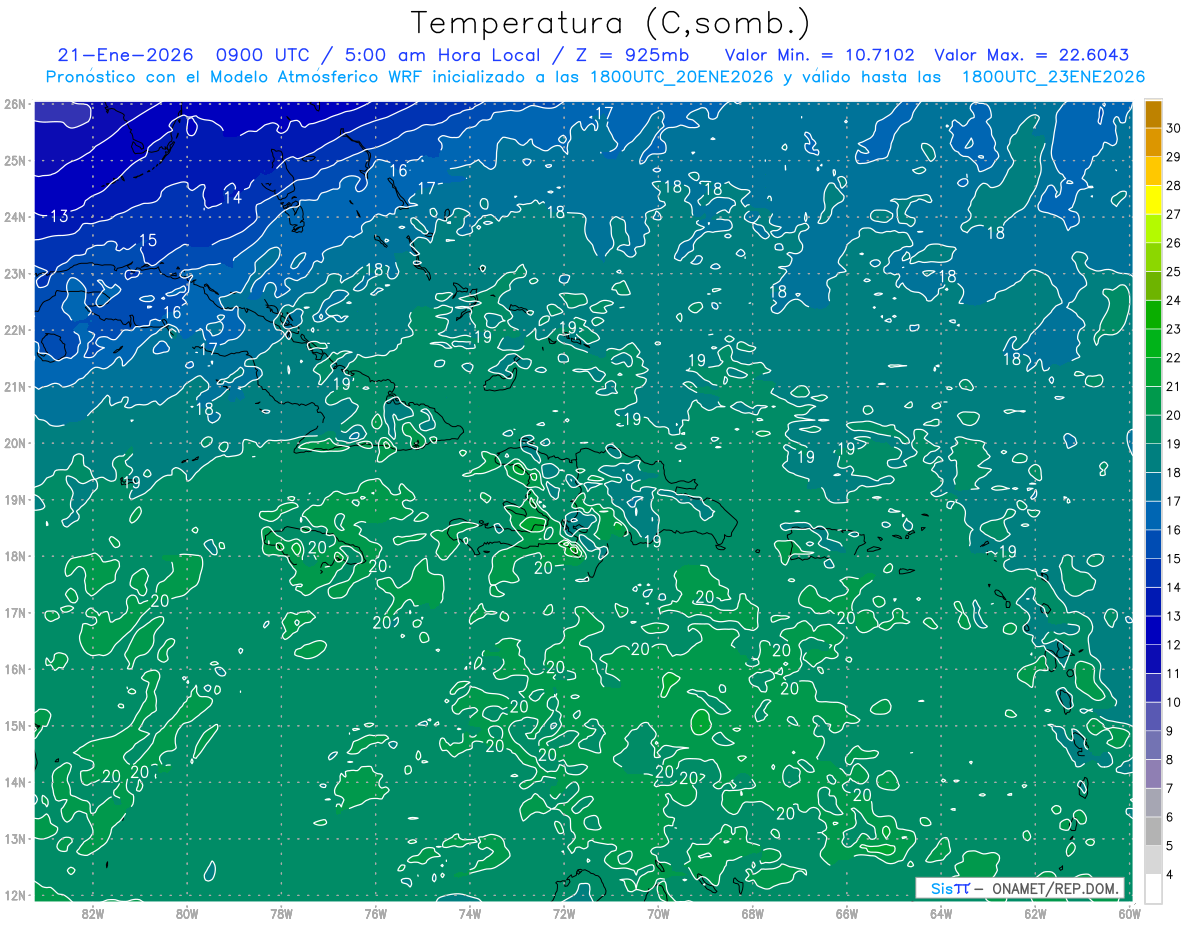Click the '15' contour label on the map
The width and height of the screenshot is (1200, 927).
click(148, 240)
